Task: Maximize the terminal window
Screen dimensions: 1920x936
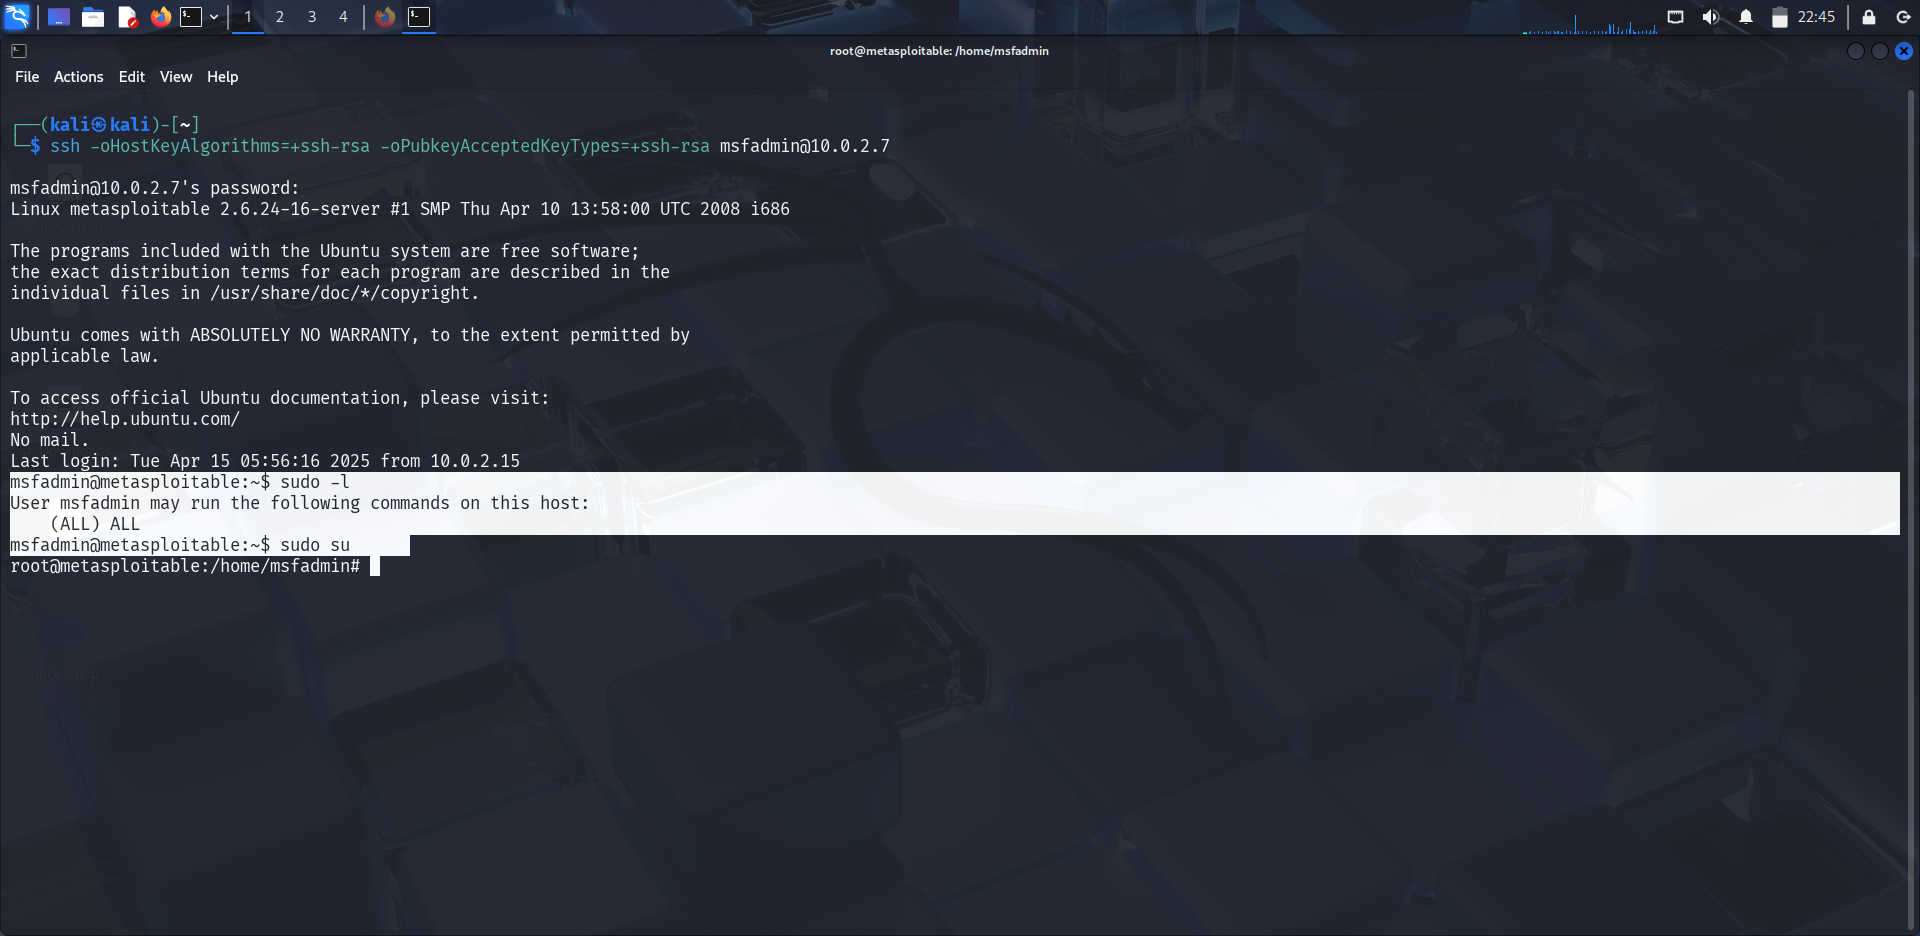Action: (1880, 51)
